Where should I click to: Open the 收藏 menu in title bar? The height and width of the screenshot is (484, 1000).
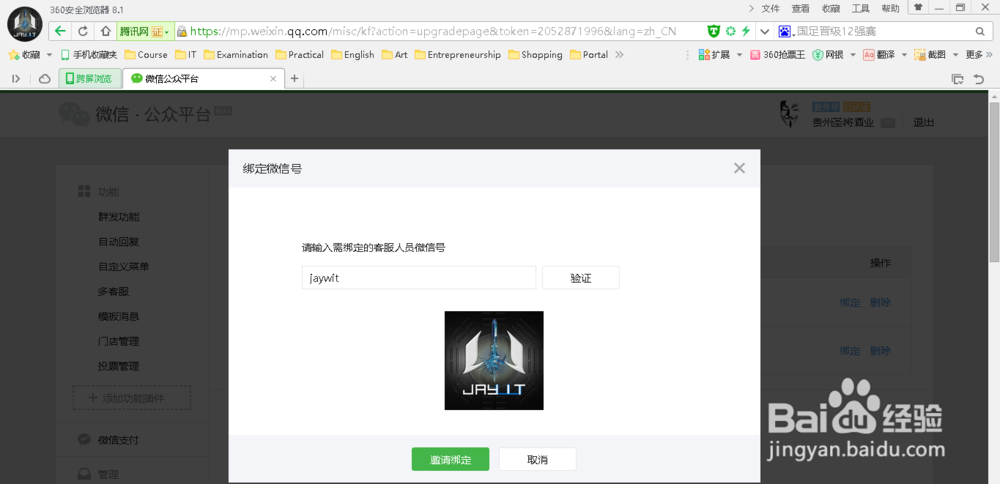click(x=830, y=8)
